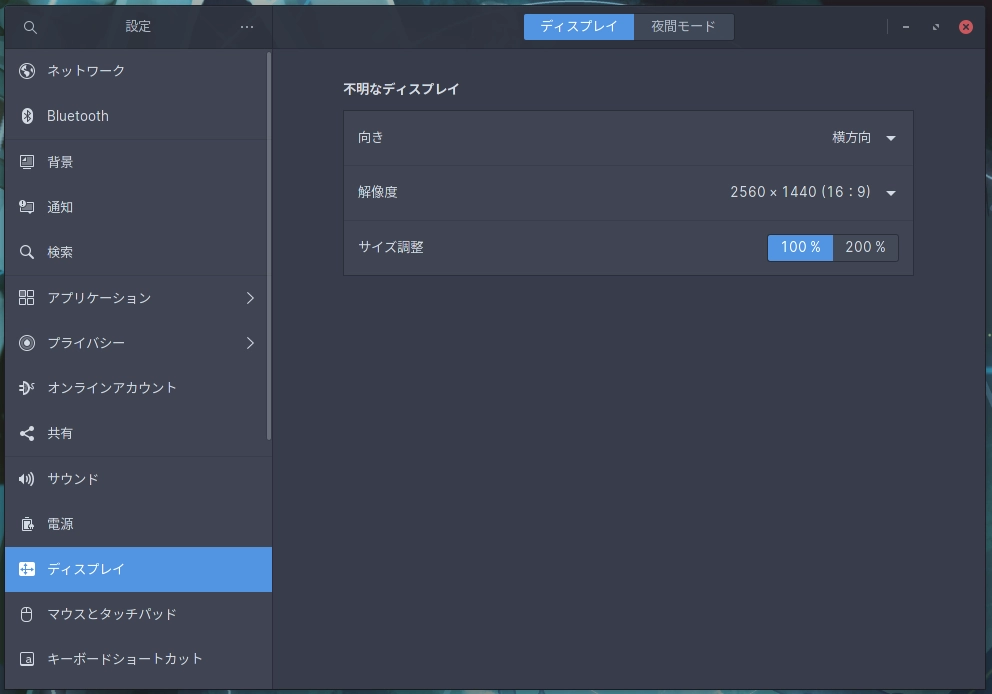
Task: Click the 通知 notifications icon
Action: click(27, 207)
